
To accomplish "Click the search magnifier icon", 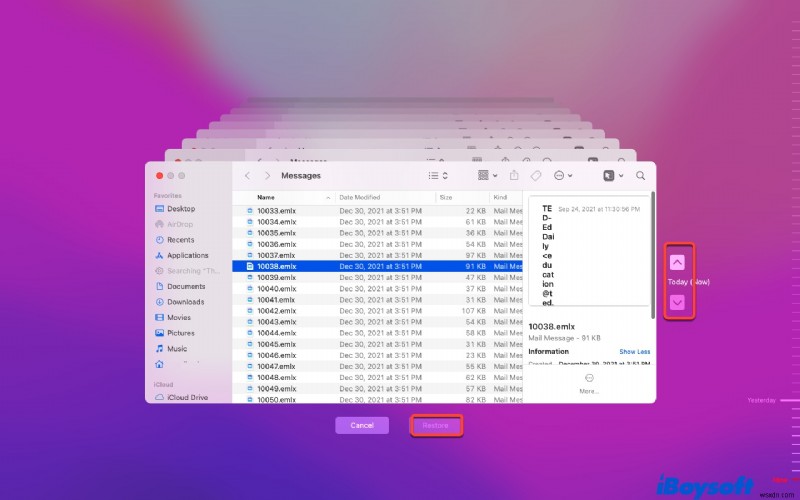I will coord(640,176).
